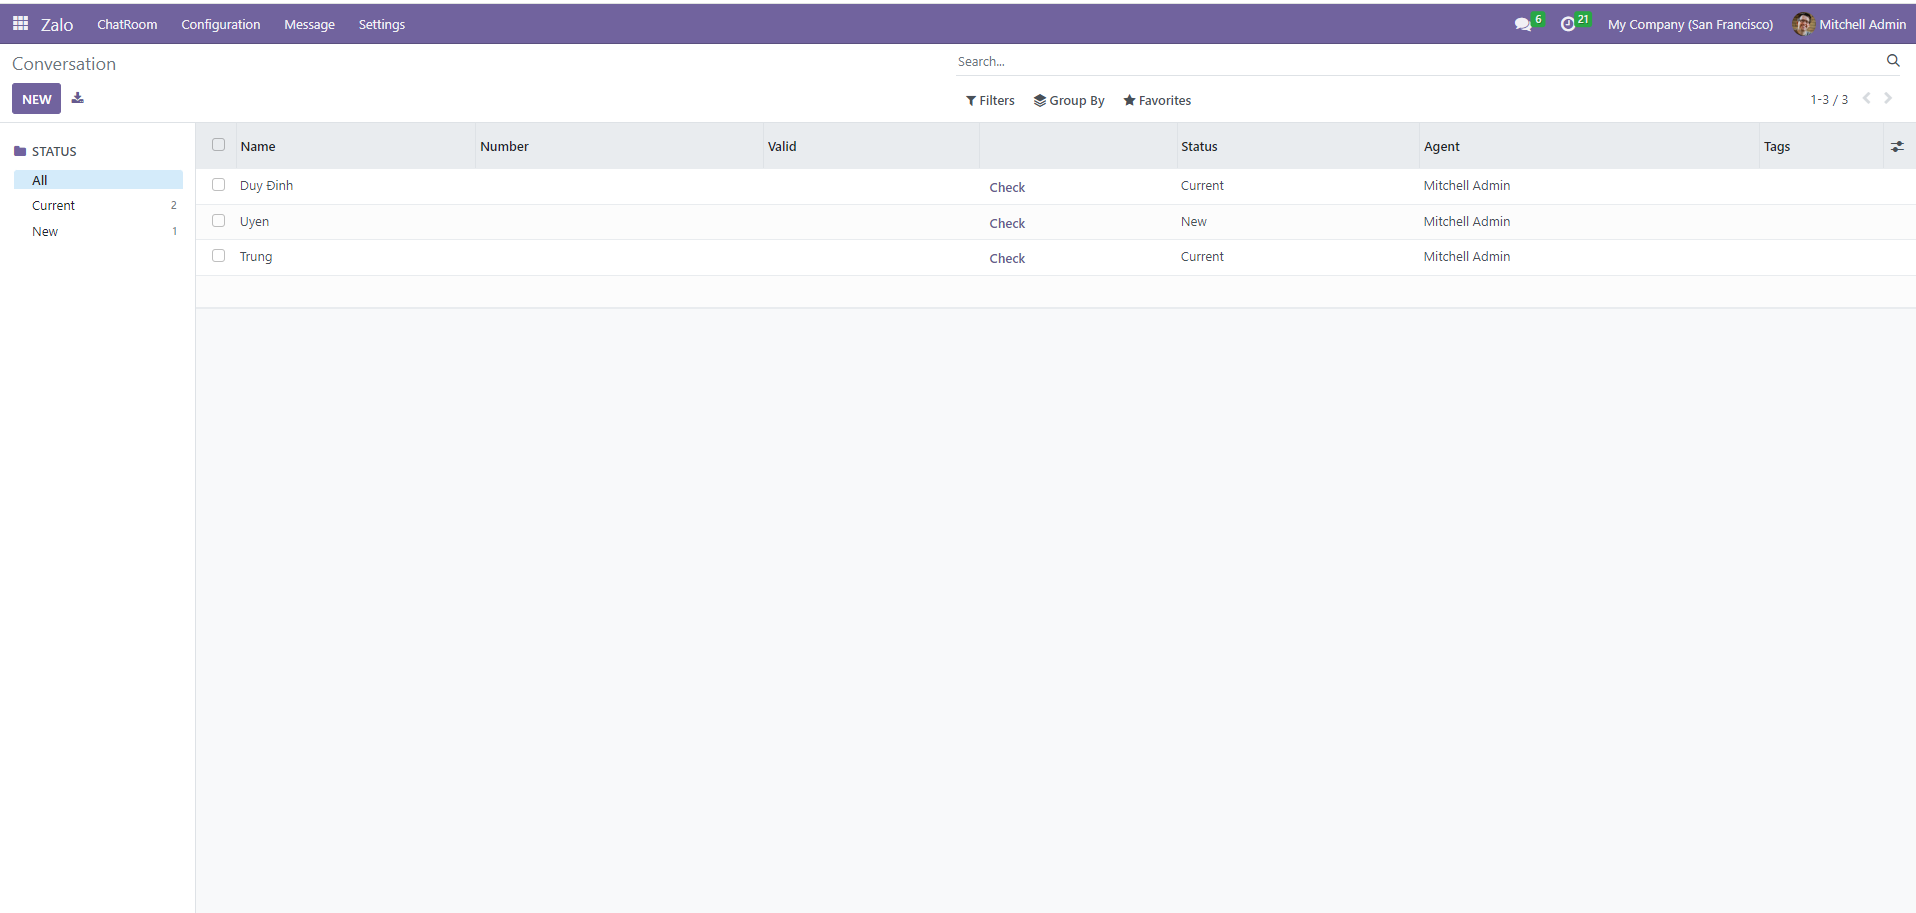Image resolution: width=1916 pixels, height=913 pixels.
Task: Open the activities clock icon
Action: point(1568,24)
